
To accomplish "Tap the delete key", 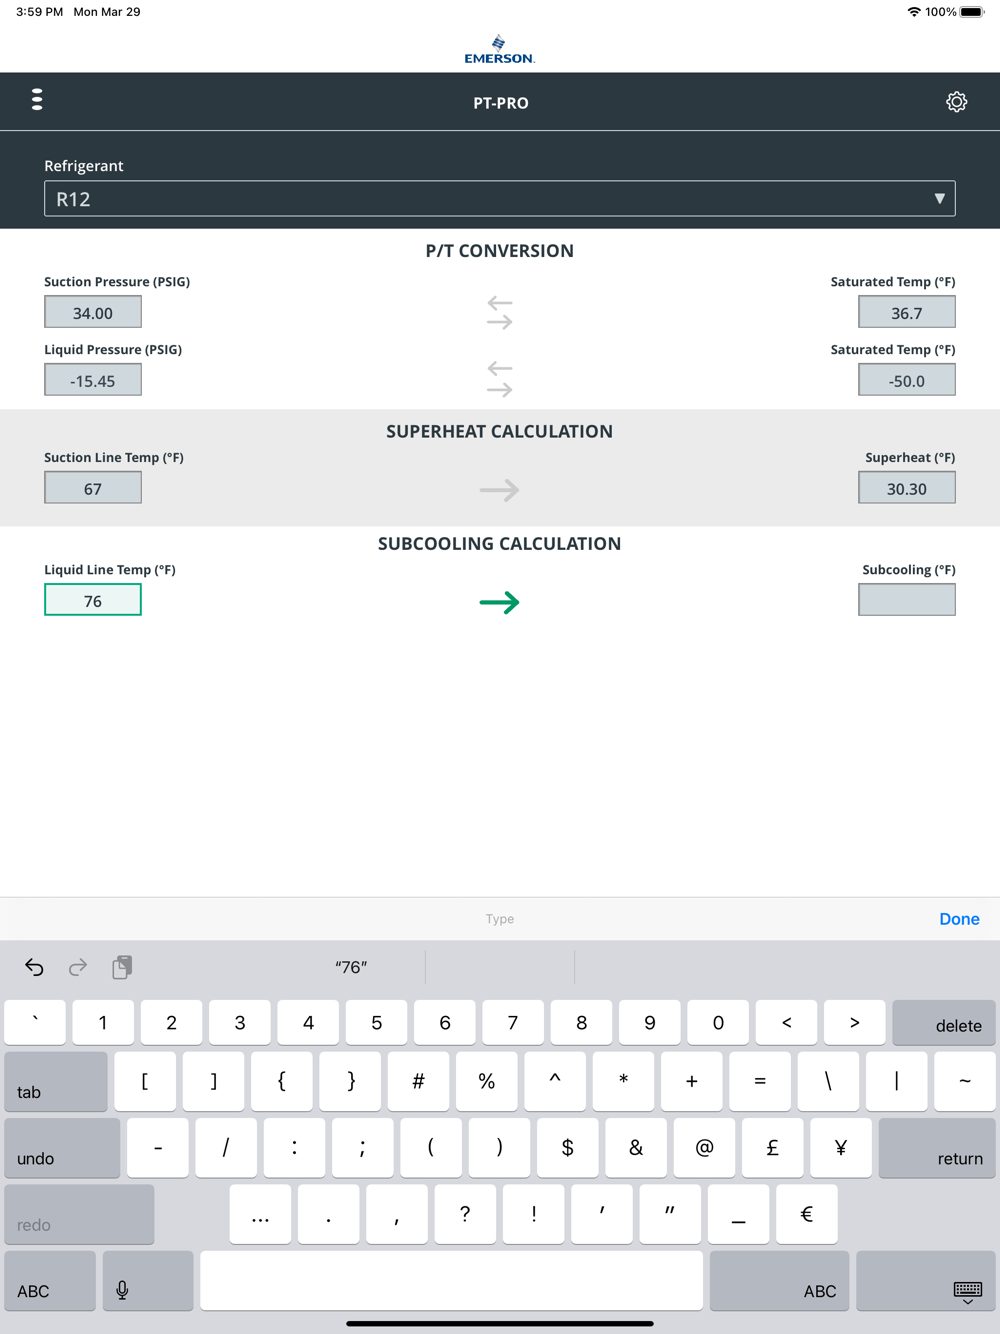I will [x=944, y=1023].
